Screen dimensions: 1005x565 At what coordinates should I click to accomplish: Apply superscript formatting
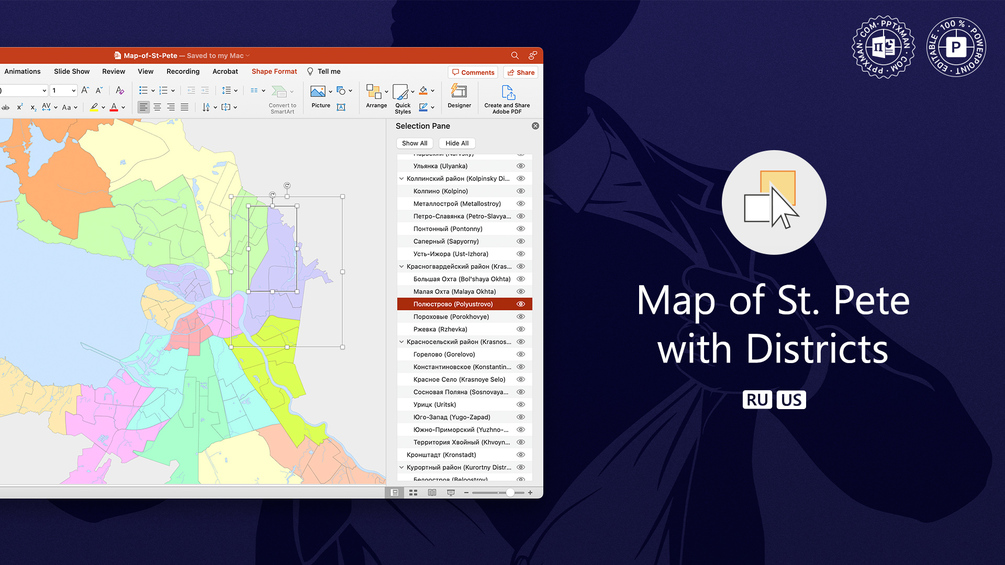(x=20, y=107)
